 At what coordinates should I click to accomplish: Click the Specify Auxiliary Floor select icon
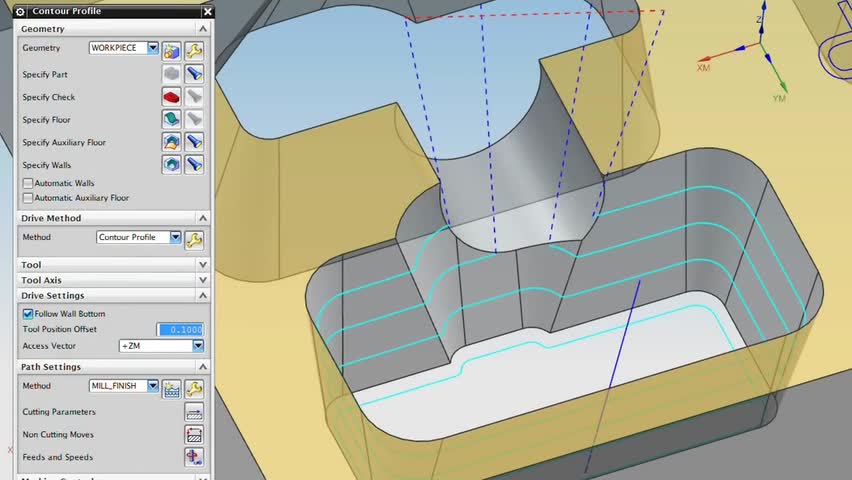171,142
